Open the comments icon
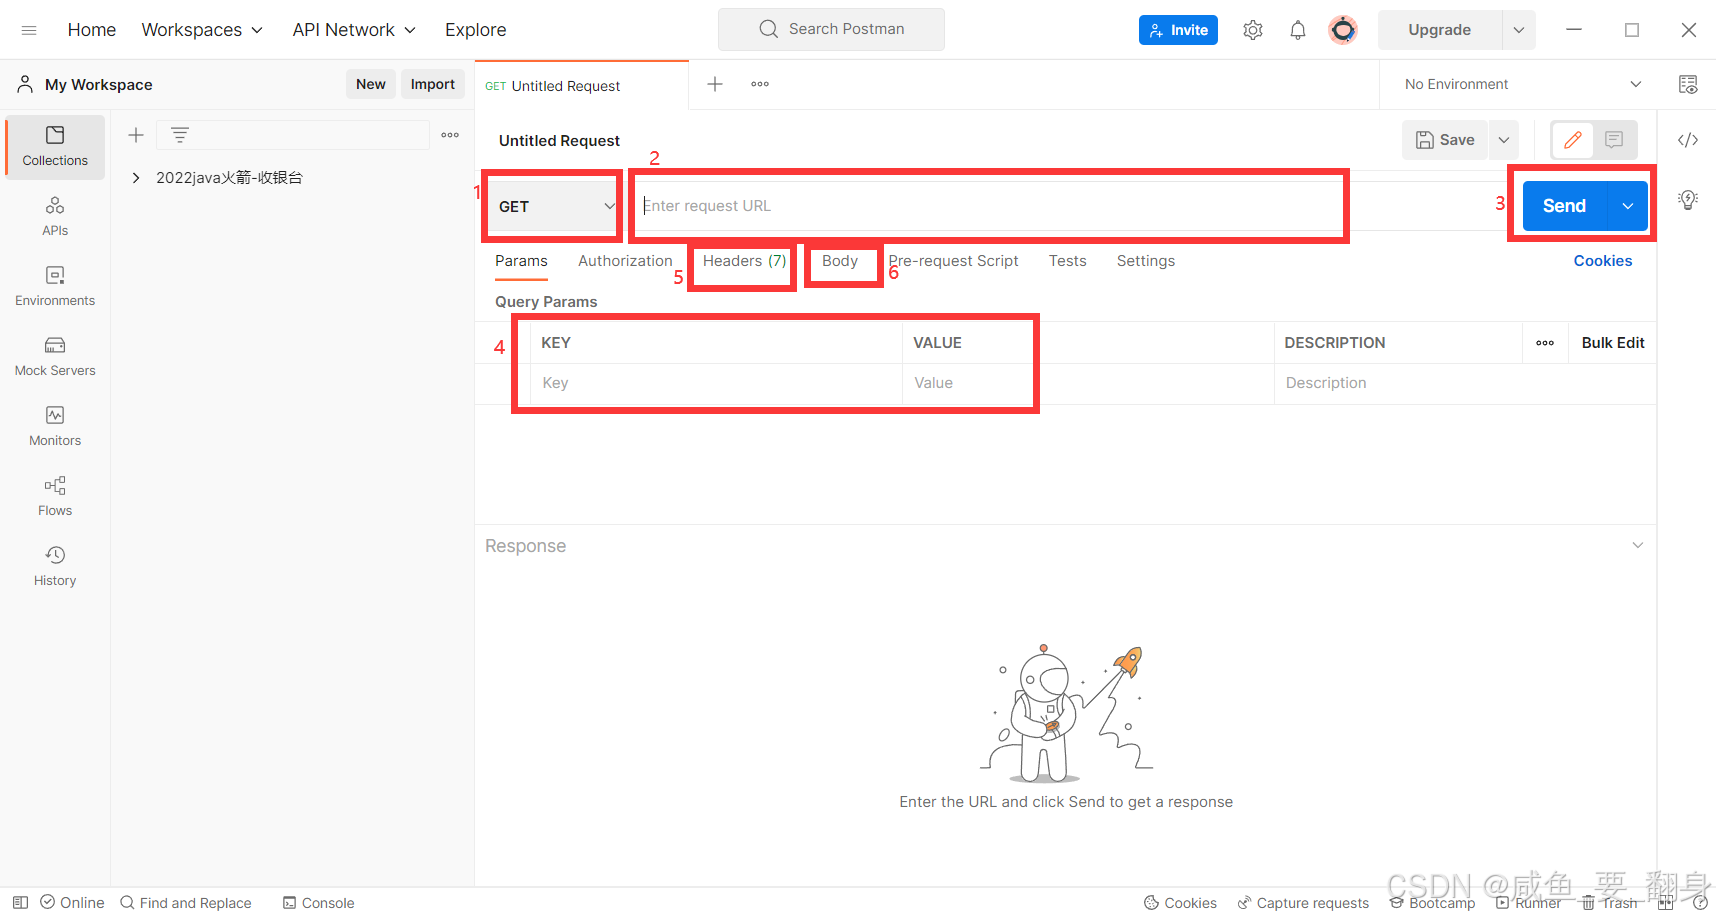1716x916 pixels. pyautogui.click(x=1614, y=140)
